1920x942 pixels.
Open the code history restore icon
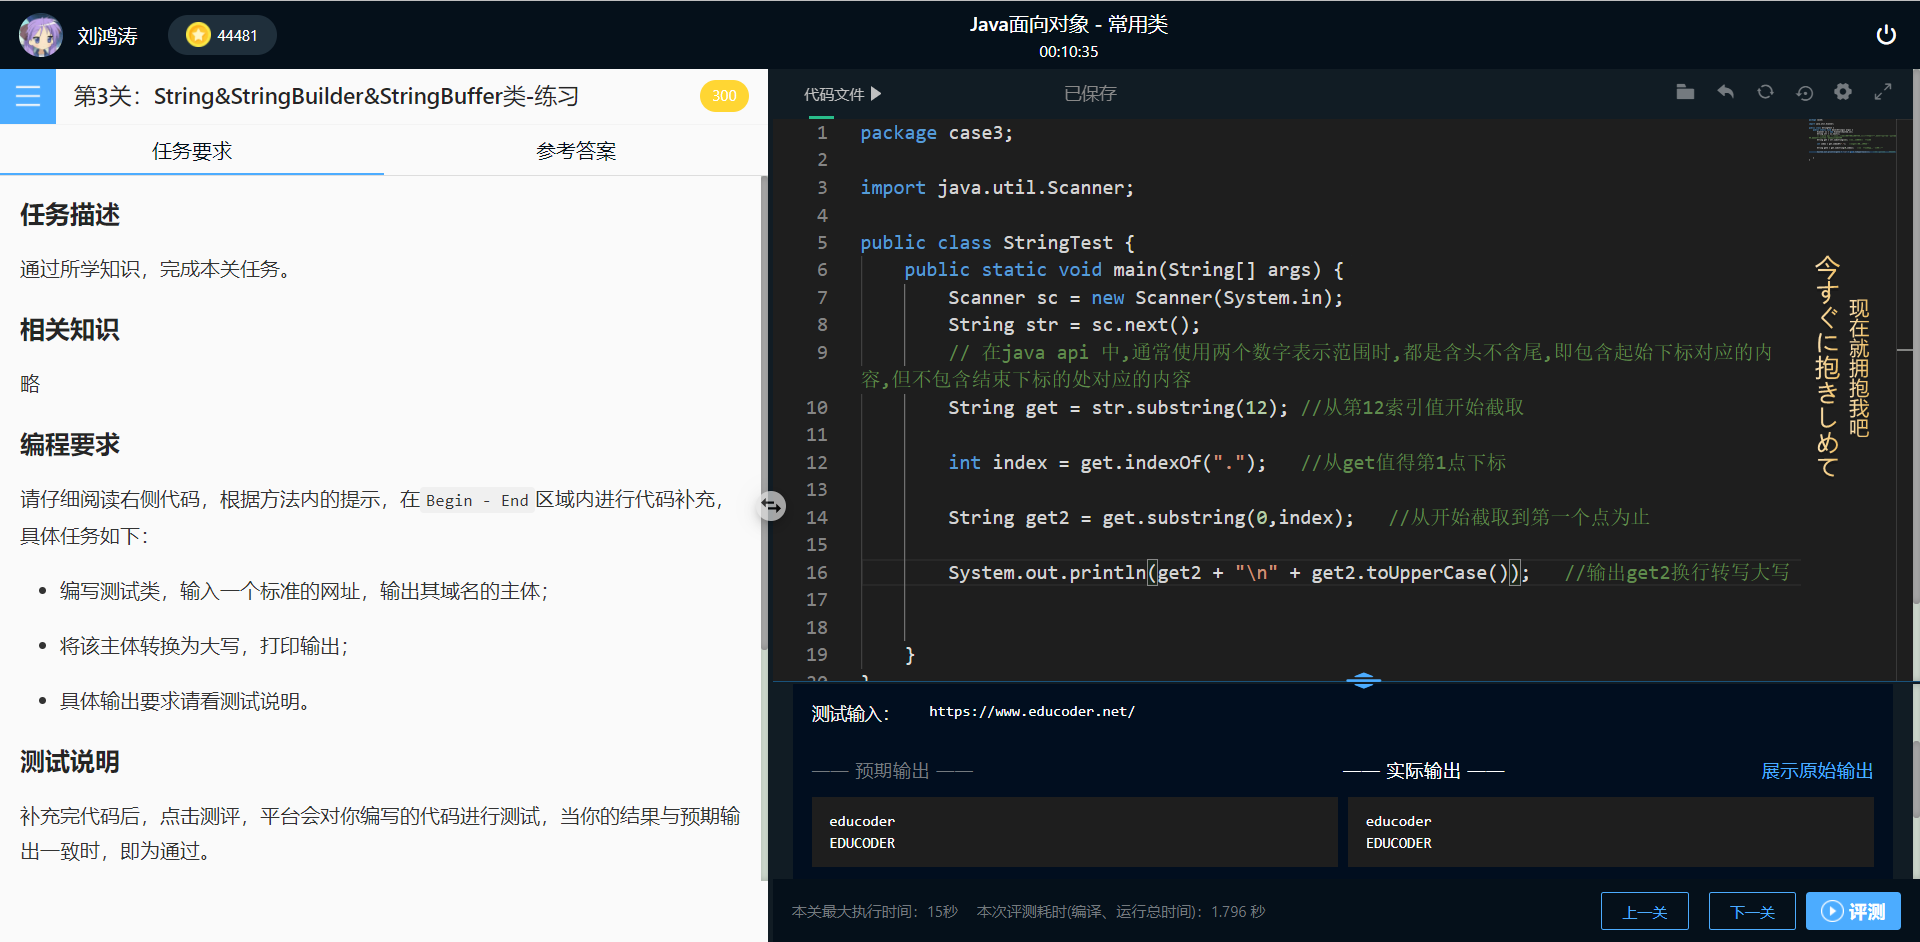pos(1804,91)
